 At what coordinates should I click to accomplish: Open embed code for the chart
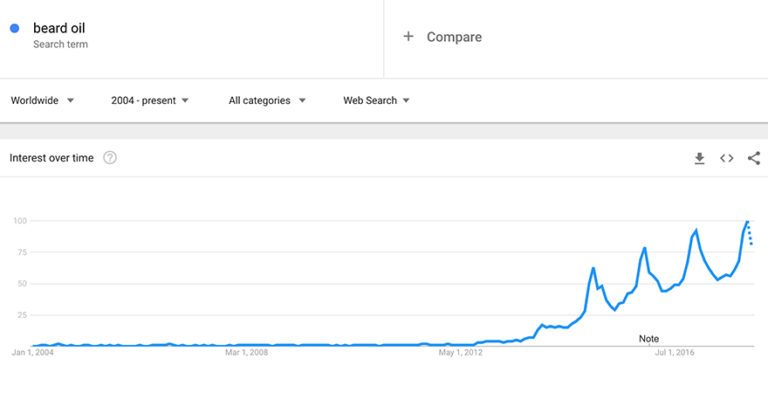(x=726, y=158)
